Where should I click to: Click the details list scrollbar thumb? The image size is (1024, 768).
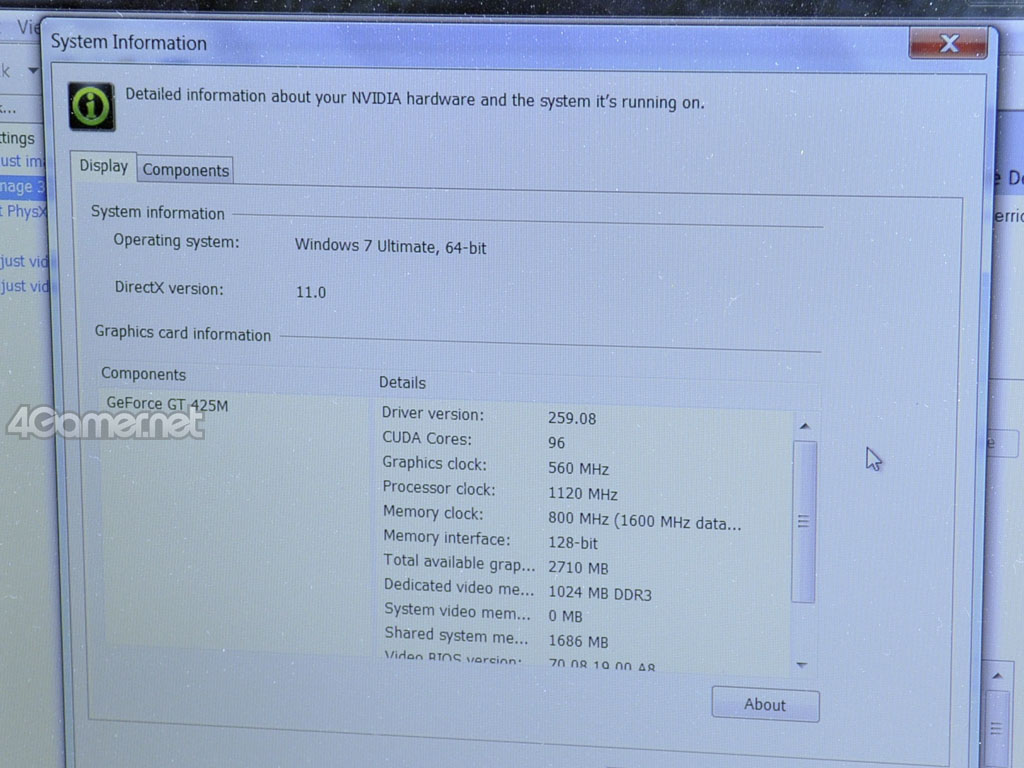tap(804, 521)
